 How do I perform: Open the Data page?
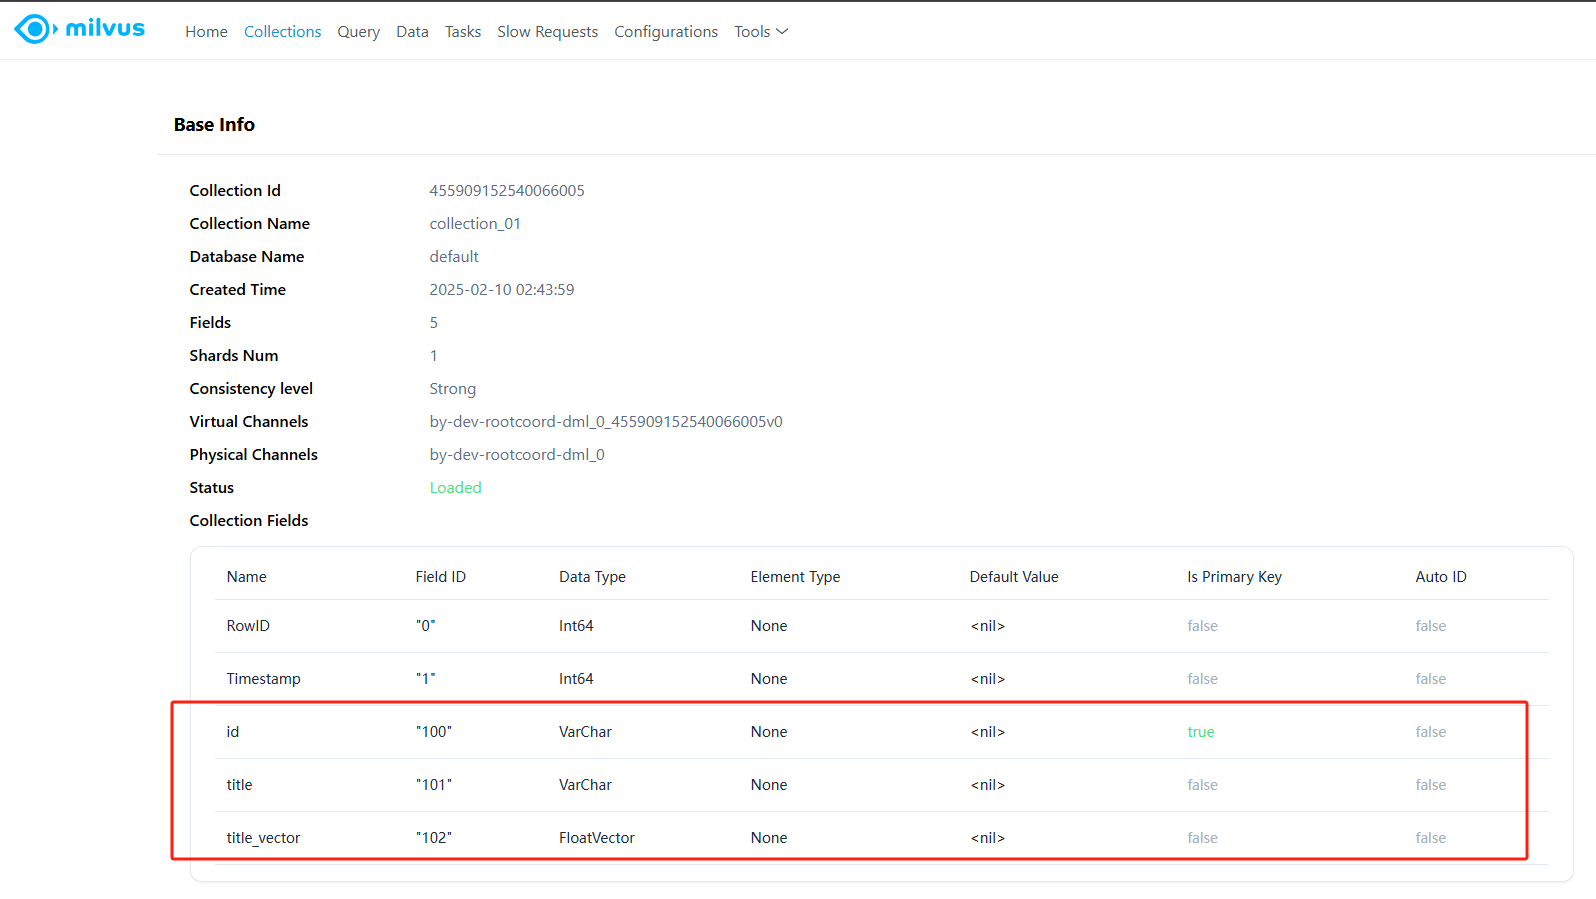click(x=412, y=32)
